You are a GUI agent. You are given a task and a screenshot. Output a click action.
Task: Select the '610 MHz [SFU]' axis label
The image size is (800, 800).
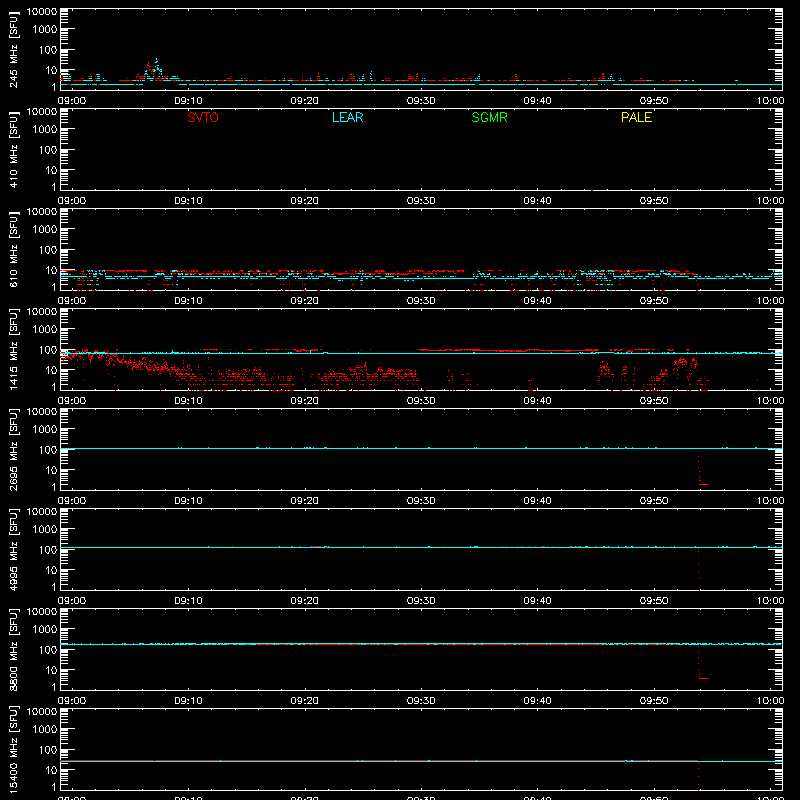pos(14,249)
